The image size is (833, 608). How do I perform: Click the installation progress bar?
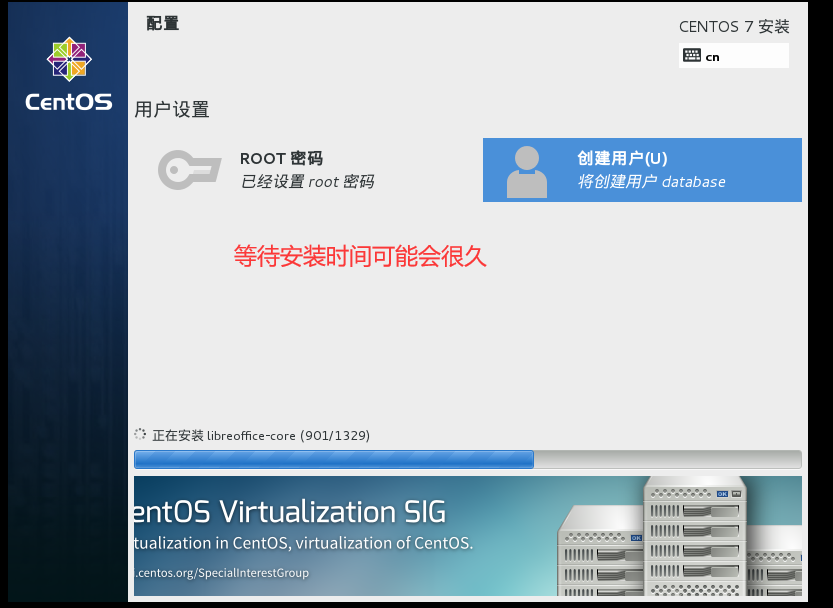point(468,459)
